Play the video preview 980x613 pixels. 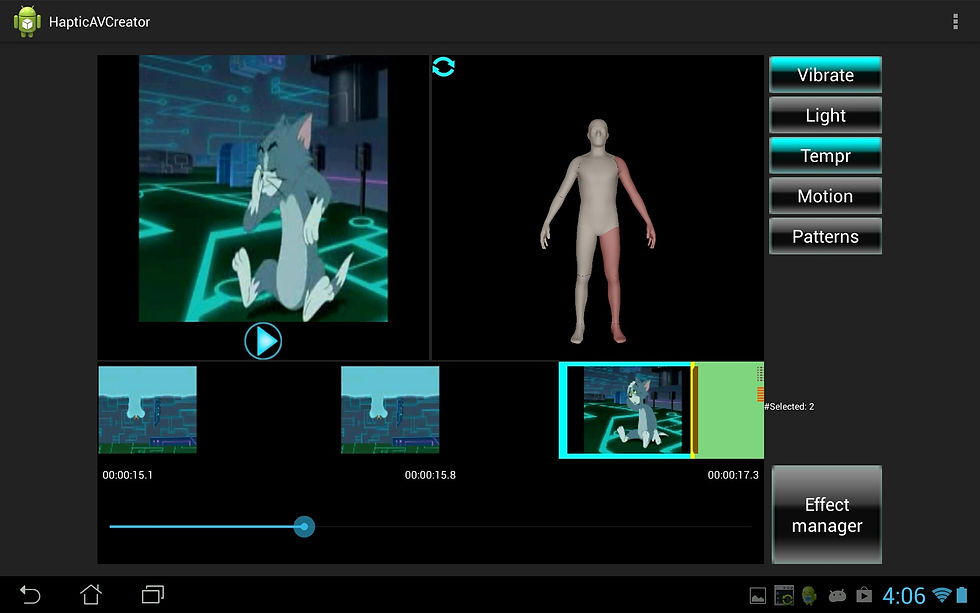tap(262, 341)
